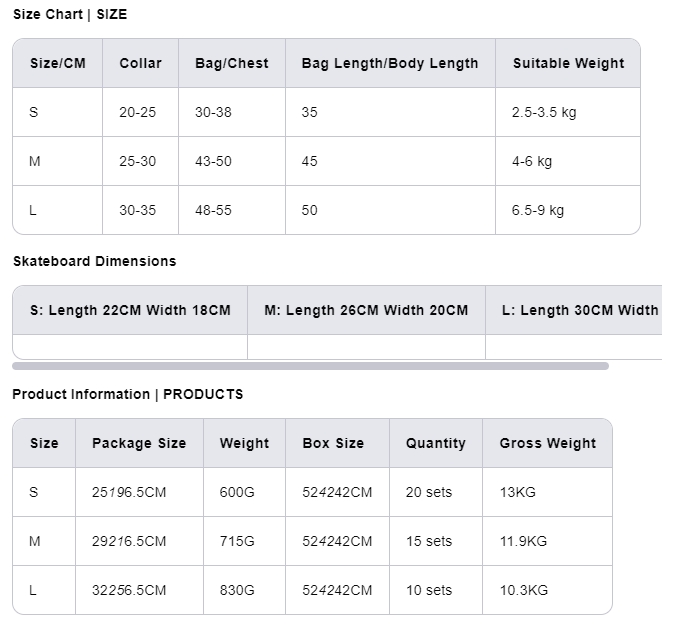Select the Bag Length/Body Length header
674x626 pixels.
(x=389, y=63)
